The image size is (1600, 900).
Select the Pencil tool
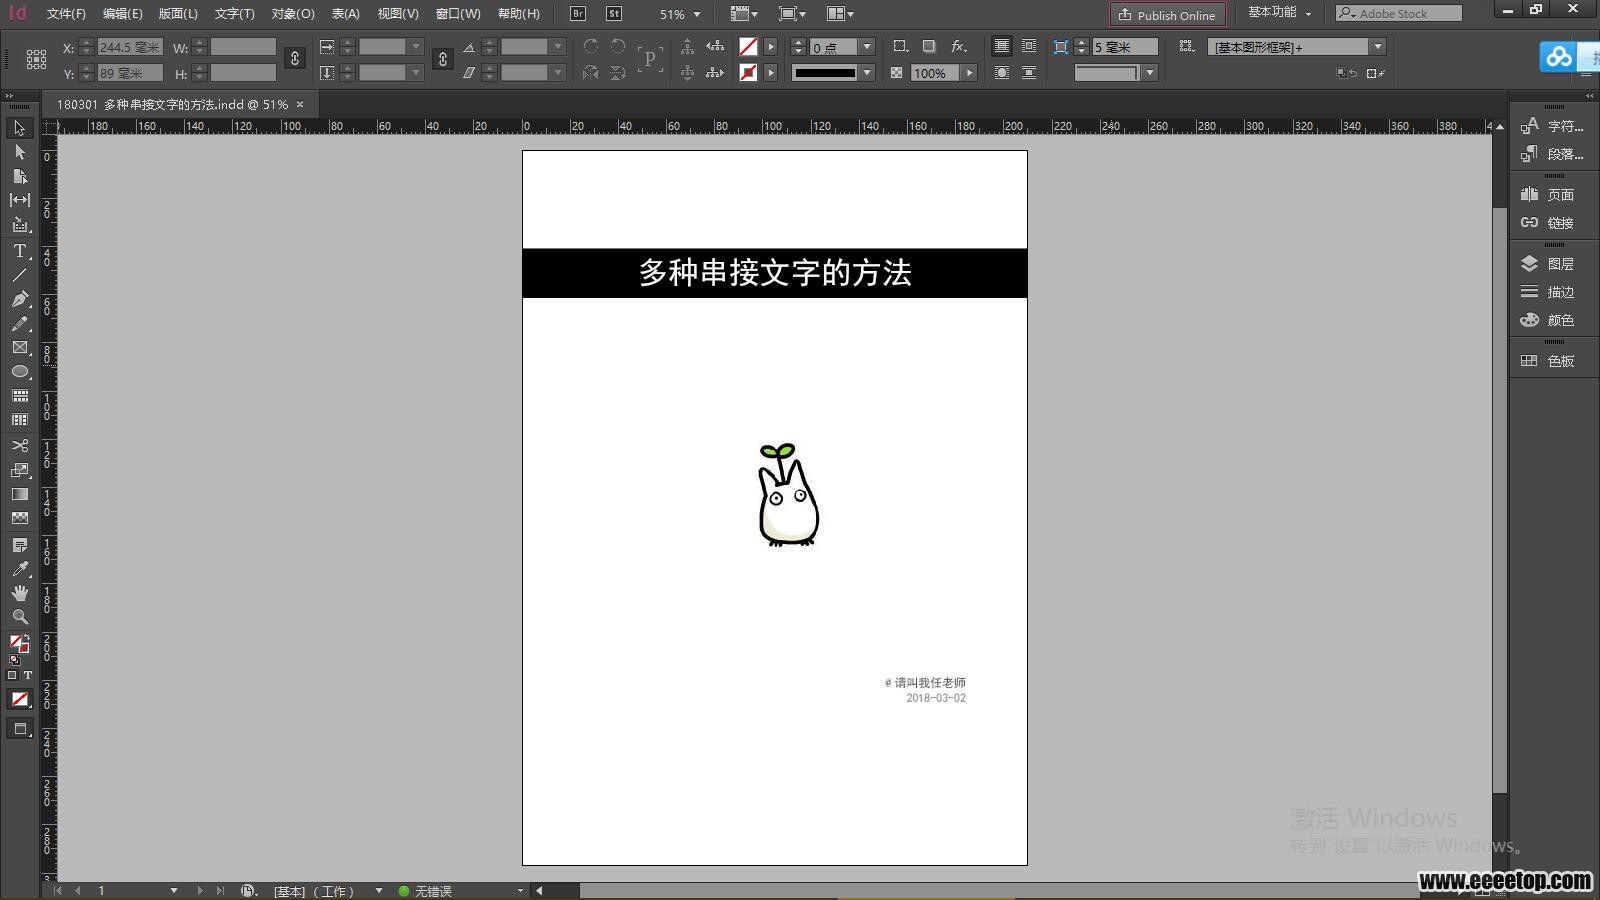(x=19, y=323)
